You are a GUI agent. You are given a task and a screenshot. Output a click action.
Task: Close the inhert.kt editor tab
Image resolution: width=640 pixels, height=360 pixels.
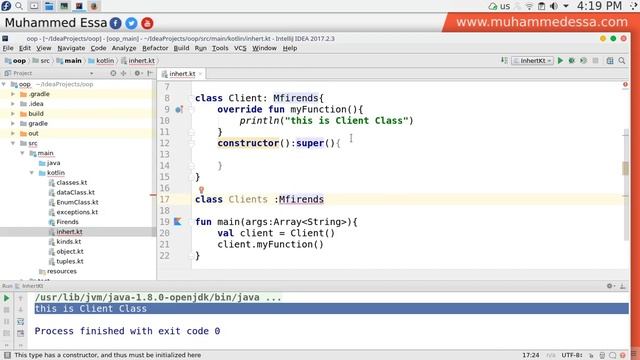point(200,74)
